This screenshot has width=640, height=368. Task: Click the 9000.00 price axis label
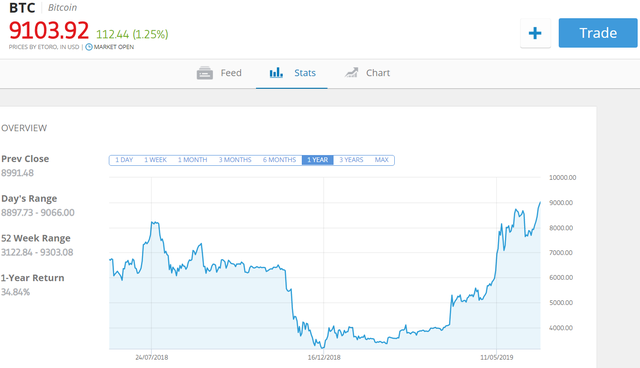(x=561, y=203)
